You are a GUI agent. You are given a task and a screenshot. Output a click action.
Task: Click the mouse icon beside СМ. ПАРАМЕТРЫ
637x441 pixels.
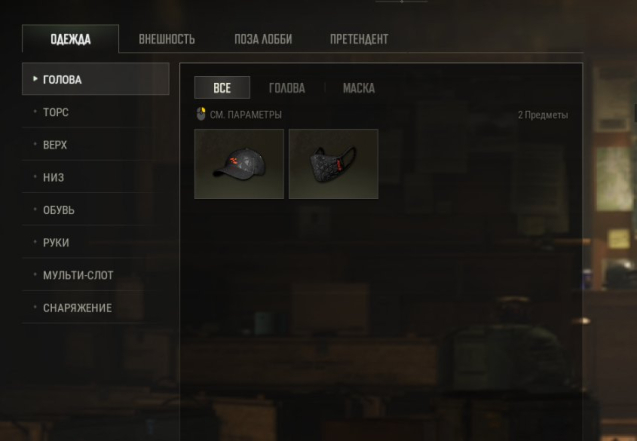201,114
